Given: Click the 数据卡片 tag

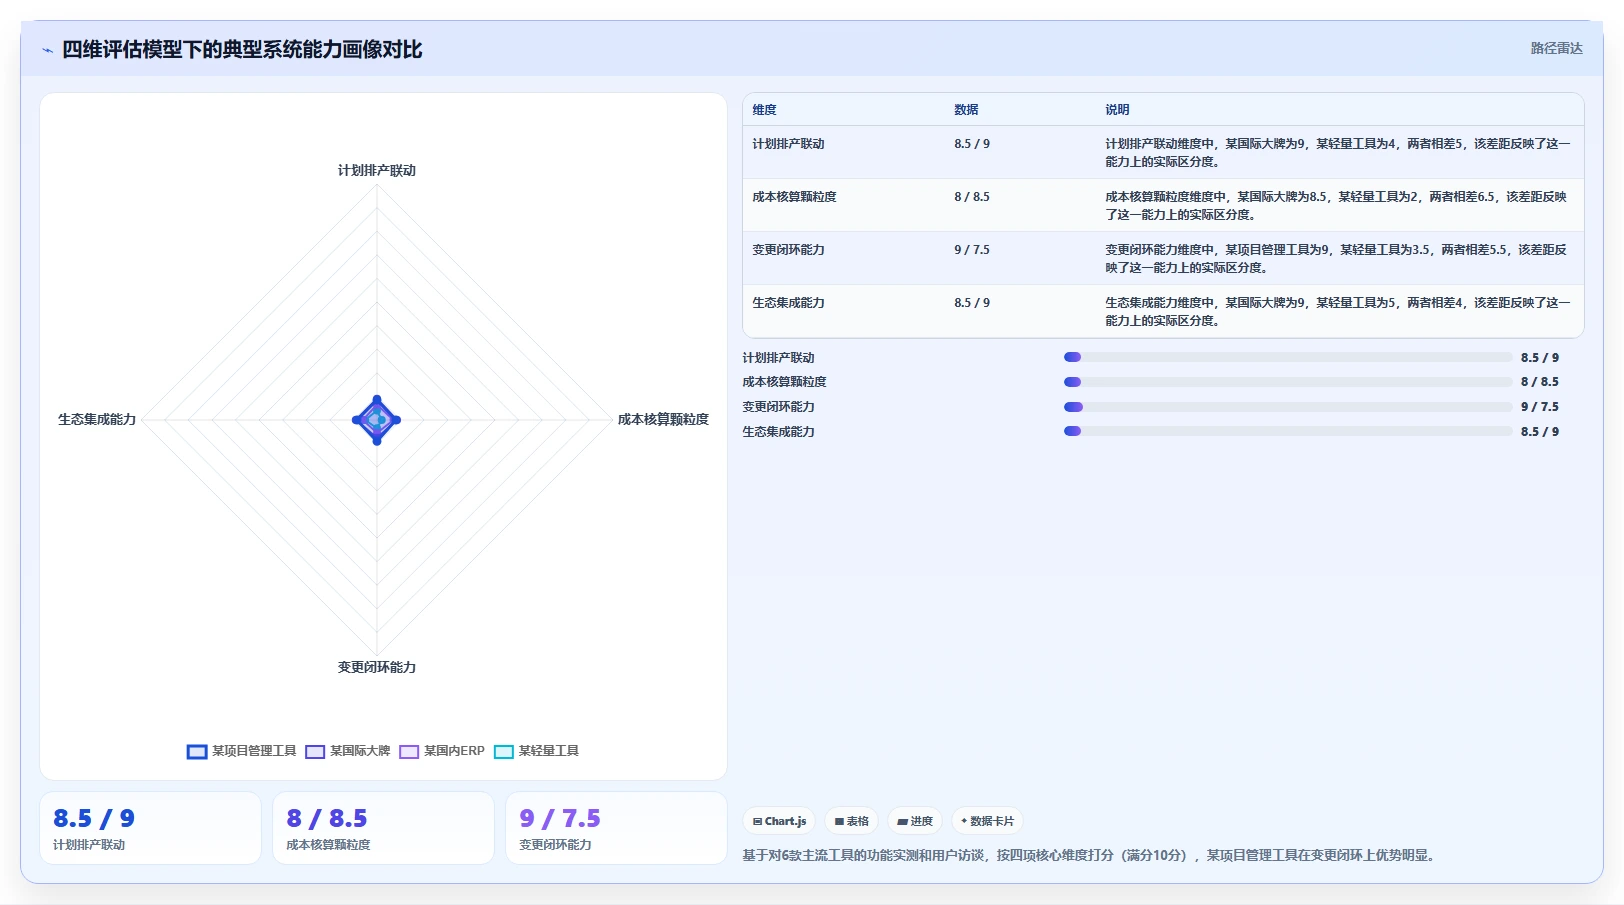Looking at the screenshot, I should tap(987, 821).
